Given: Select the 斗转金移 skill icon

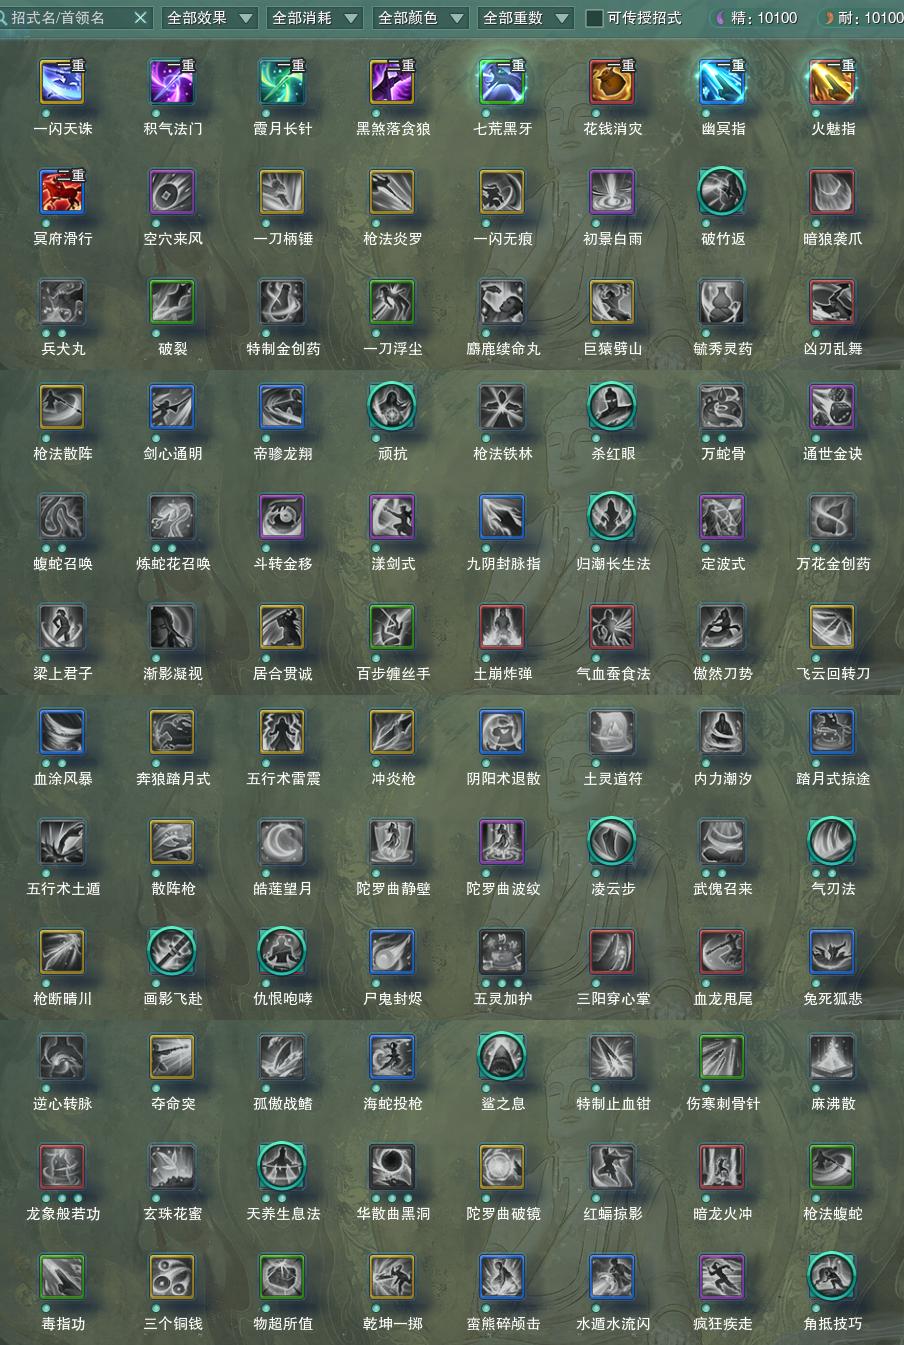Looking at the screenshot, I should pyautogui.click(x=282, y=517).
